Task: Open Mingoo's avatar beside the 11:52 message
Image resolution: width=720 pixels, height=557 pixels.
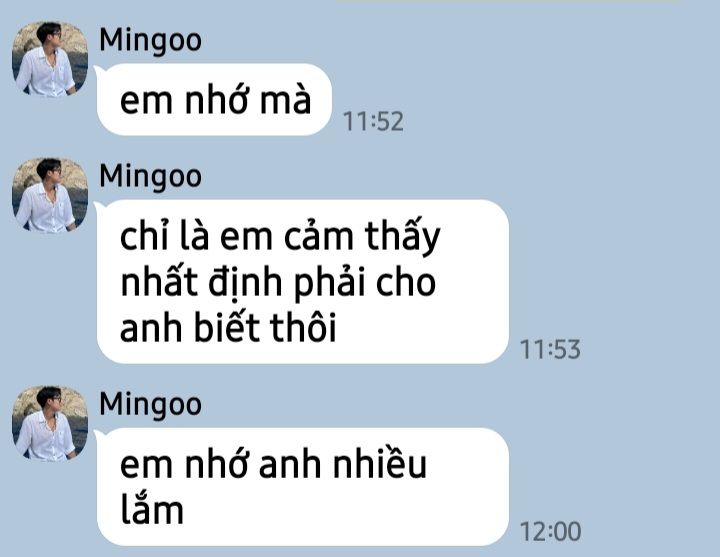Action: pyautogui.click(x=50, y=59)
